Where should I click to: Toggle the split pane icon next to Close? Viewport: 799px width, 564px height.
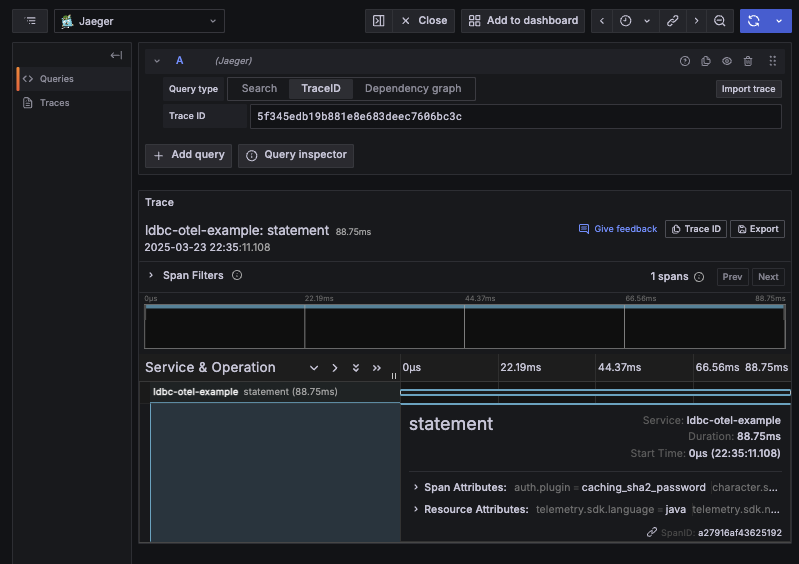(x=377, y=21)
